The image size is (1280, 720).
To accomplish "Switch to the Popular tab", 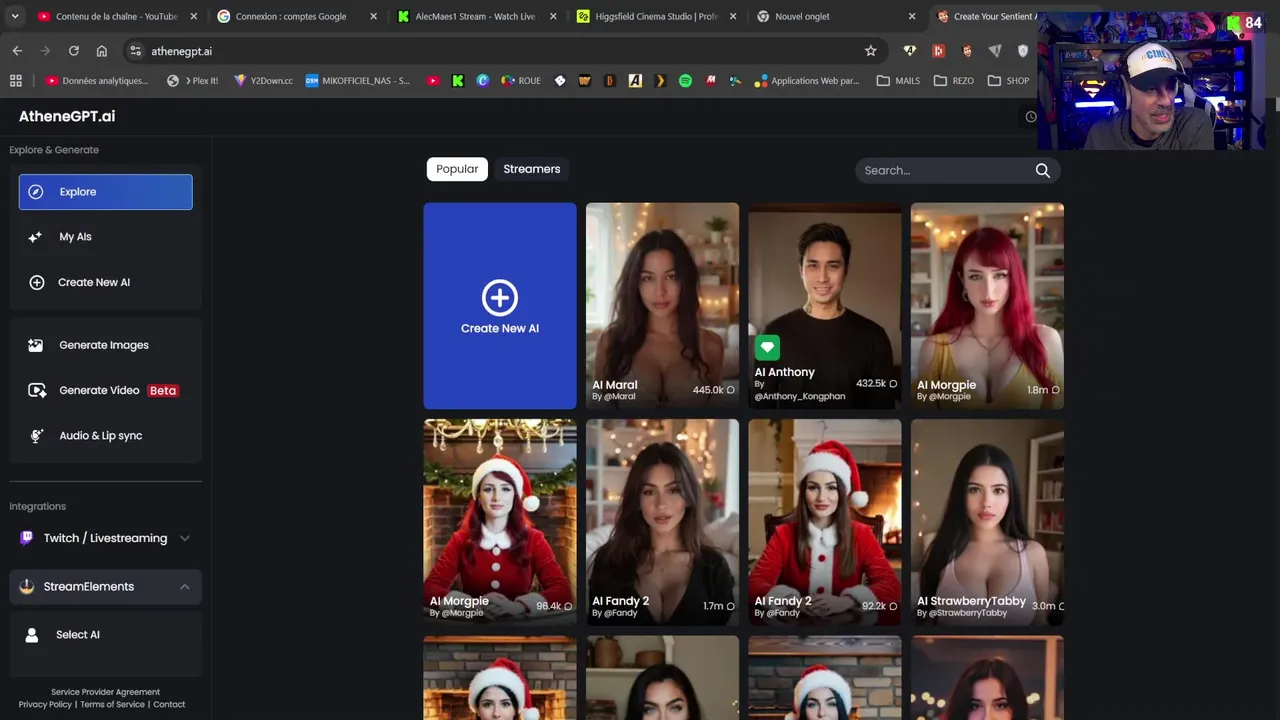I will click(457, 169).
